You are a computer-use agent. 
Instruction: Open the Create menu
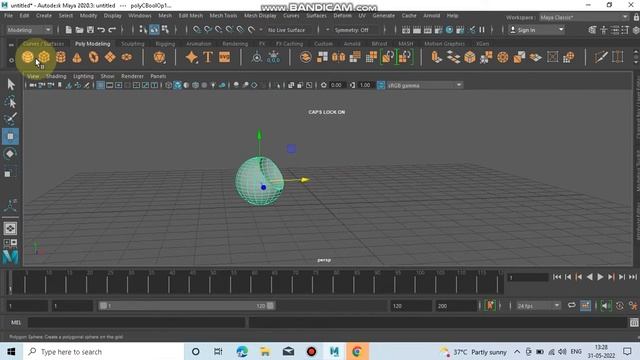[44, 16]
